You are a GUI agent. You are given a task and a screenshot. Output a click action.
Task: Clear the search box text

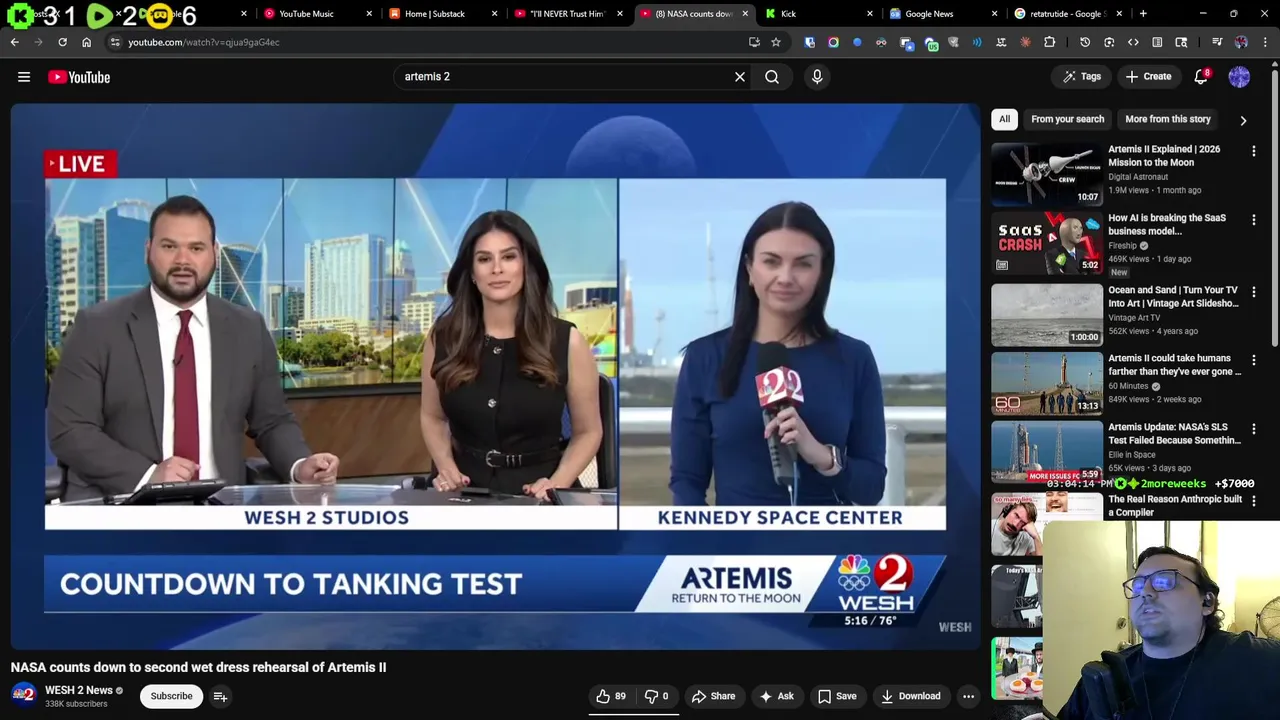740,77
